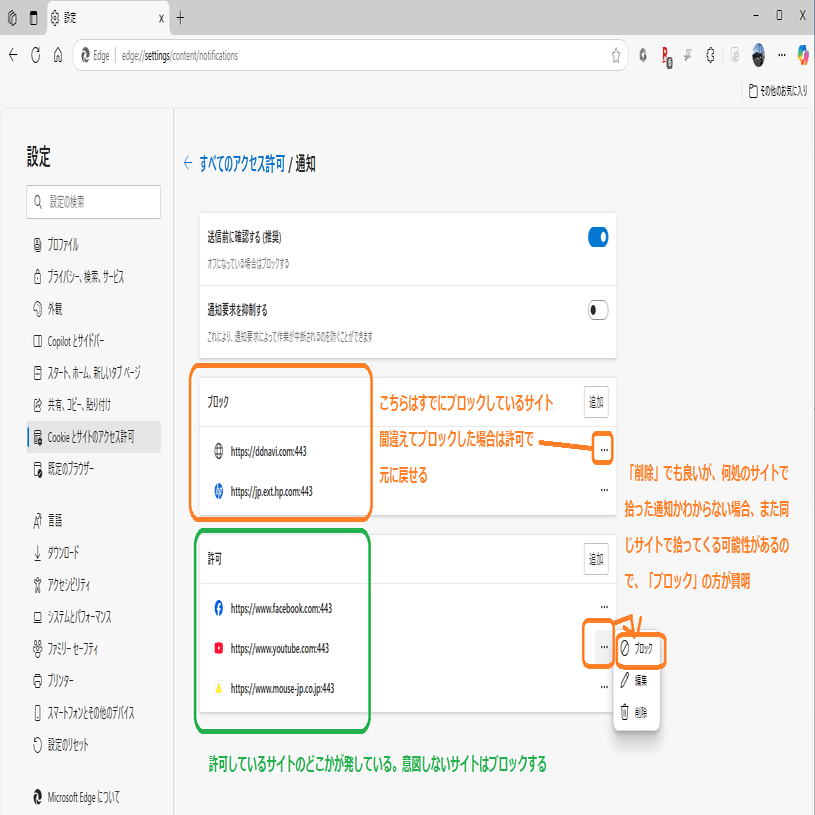This screenshot has width=815, height=815.
Task: Click the red P extension icon
Action: 666,56
